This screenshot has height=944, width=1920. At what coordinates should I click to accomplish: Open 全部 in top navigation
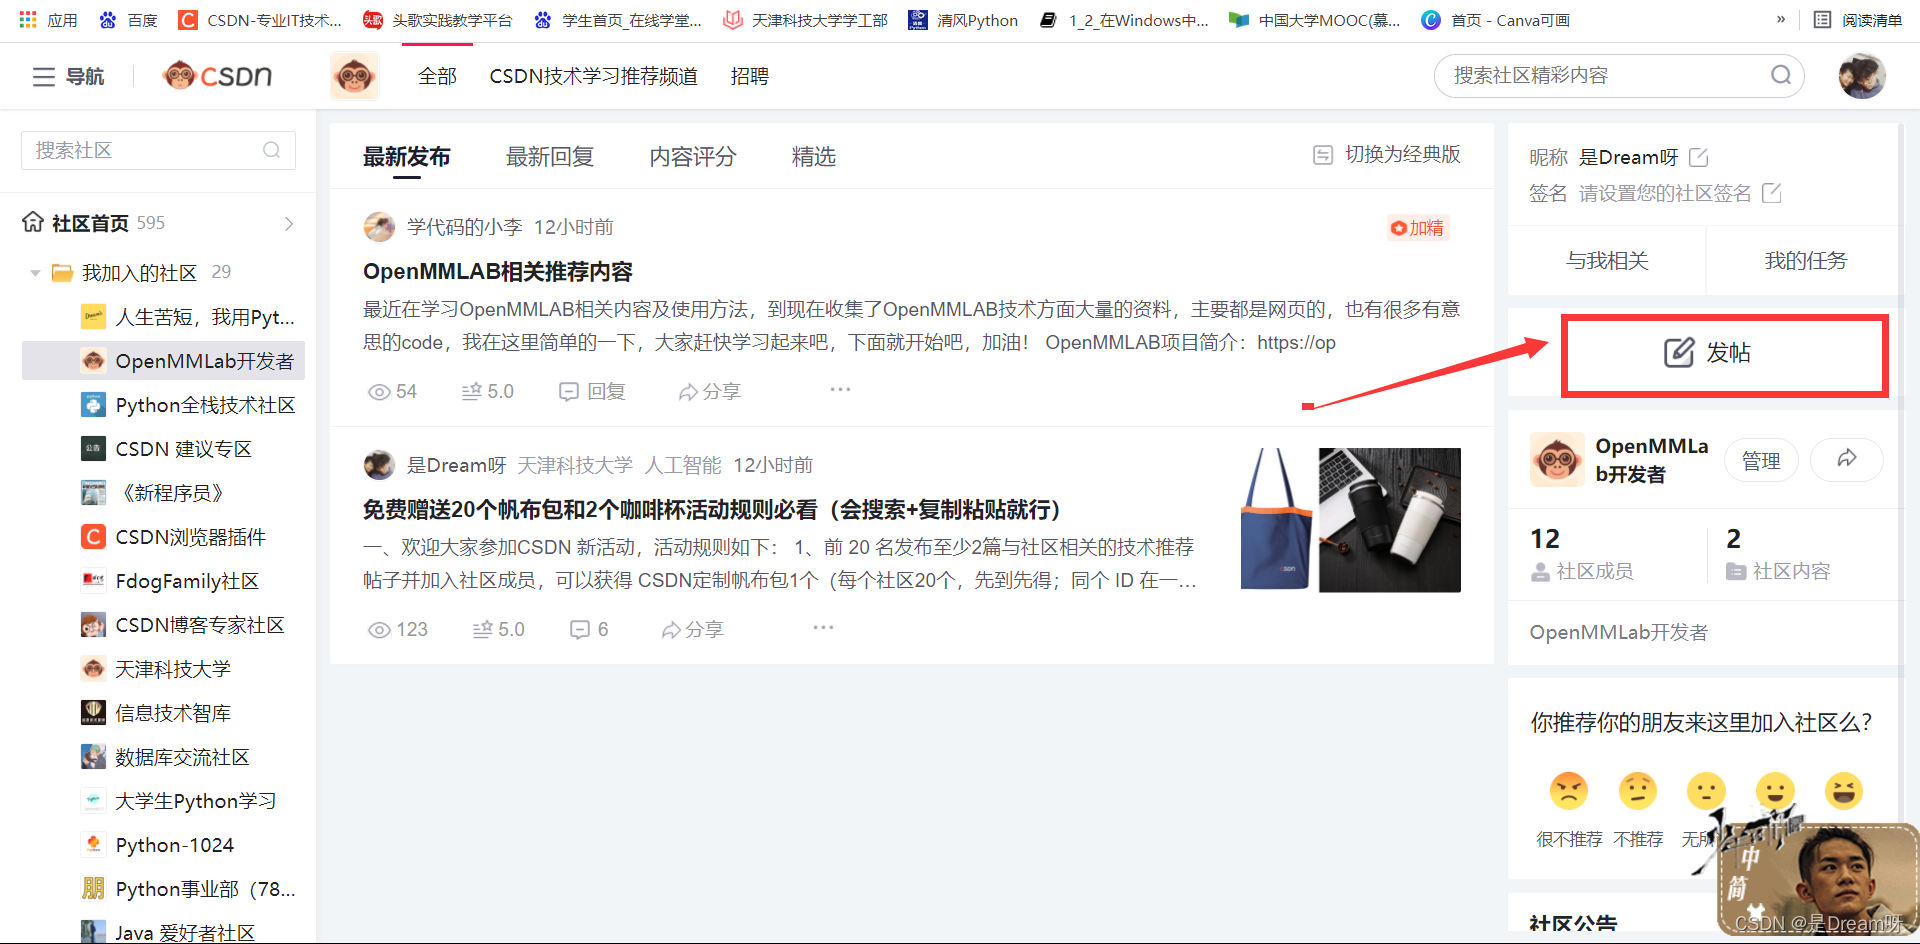click(437, 76)
